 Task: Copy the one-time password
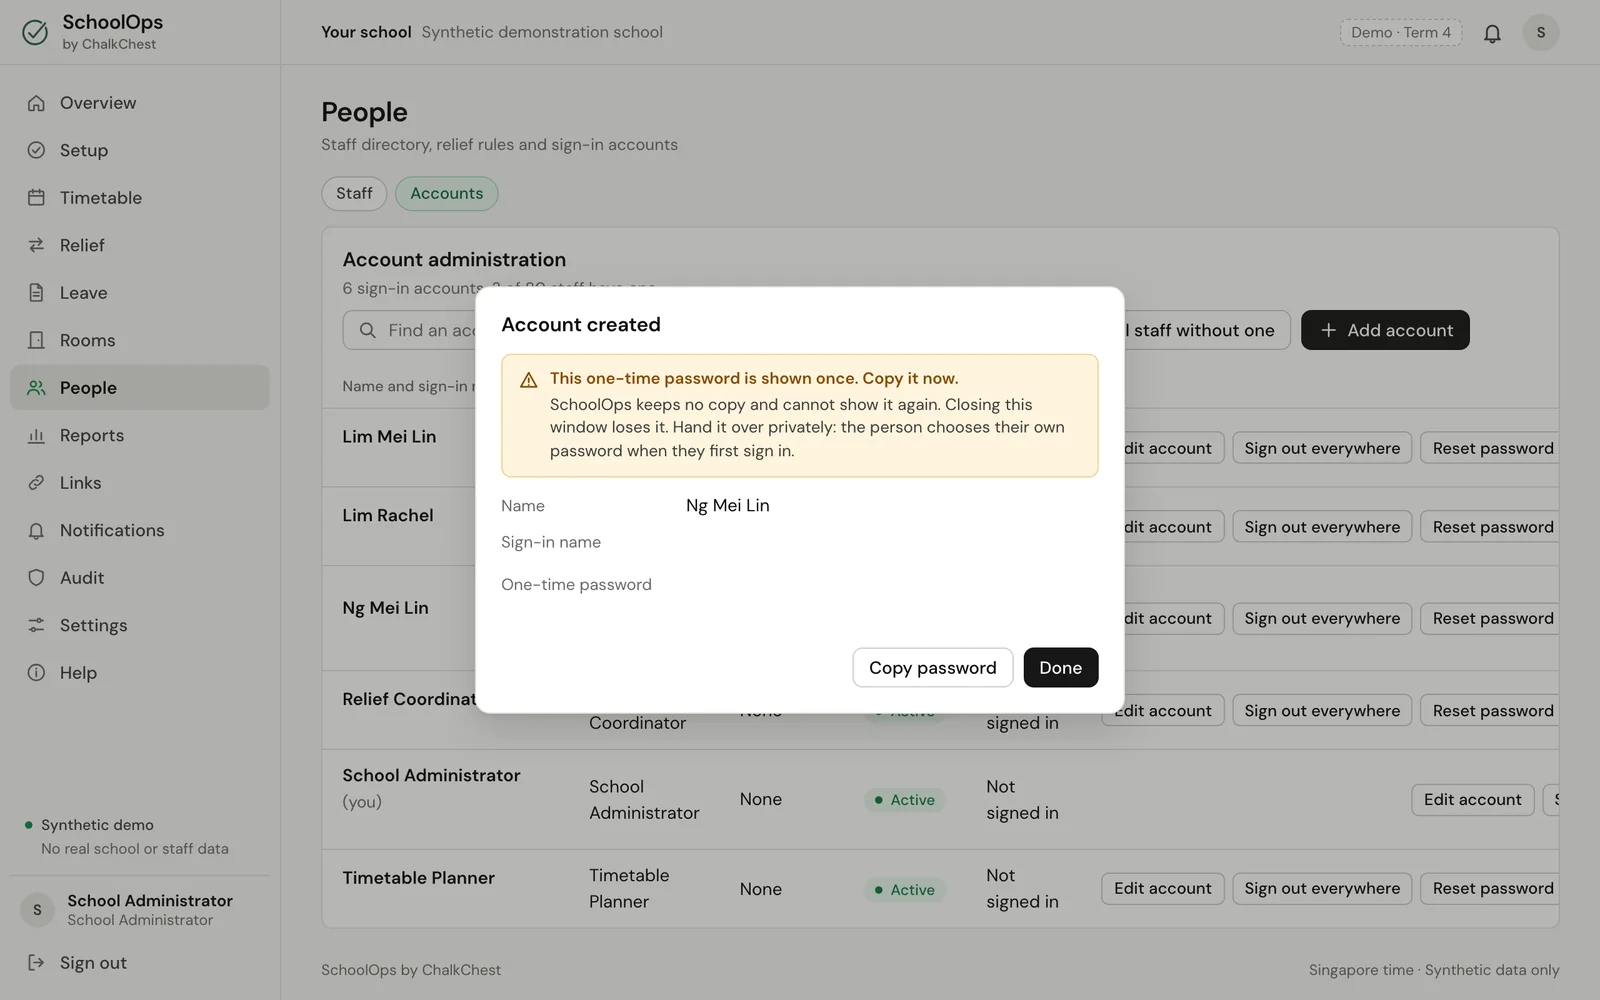[933, 668]
